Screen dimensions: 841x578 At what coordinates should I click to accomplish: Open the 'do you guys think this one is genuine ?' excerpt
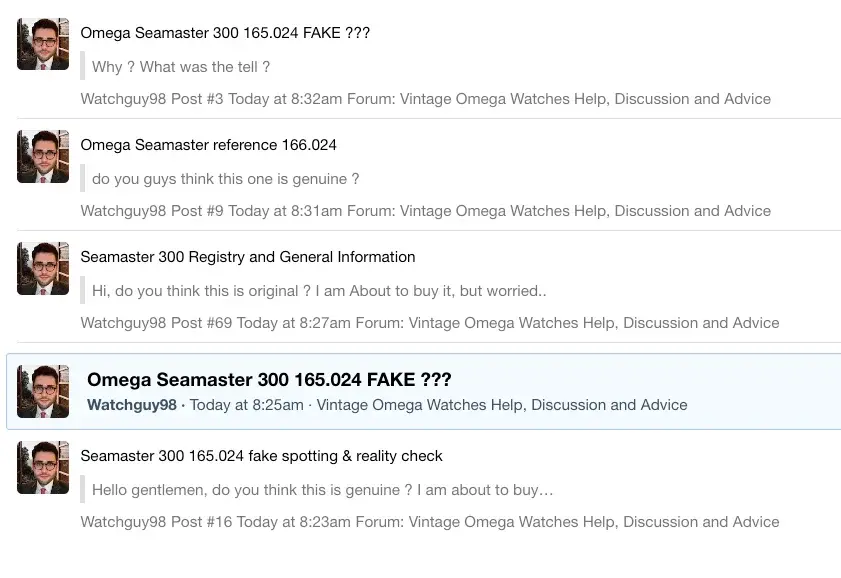point(225,179)
